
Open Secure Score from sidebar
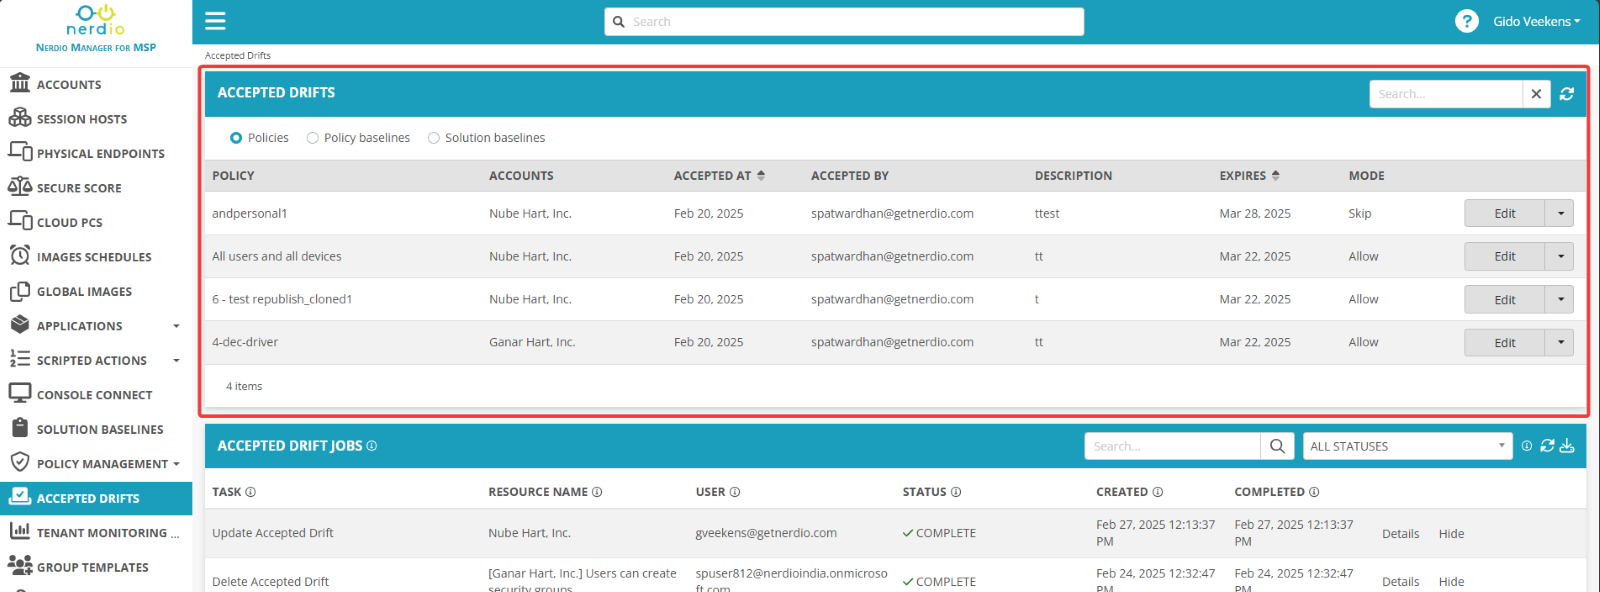point(79,188)
